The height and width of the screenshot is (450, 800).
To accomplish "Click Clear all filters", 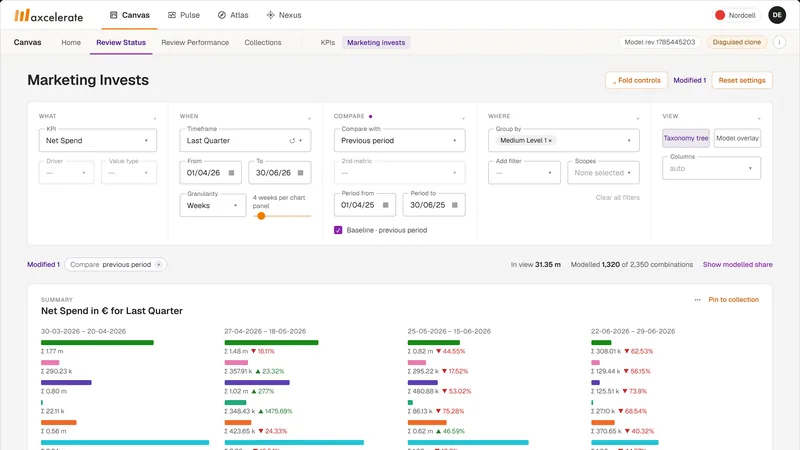I will (x=617, y=197).
